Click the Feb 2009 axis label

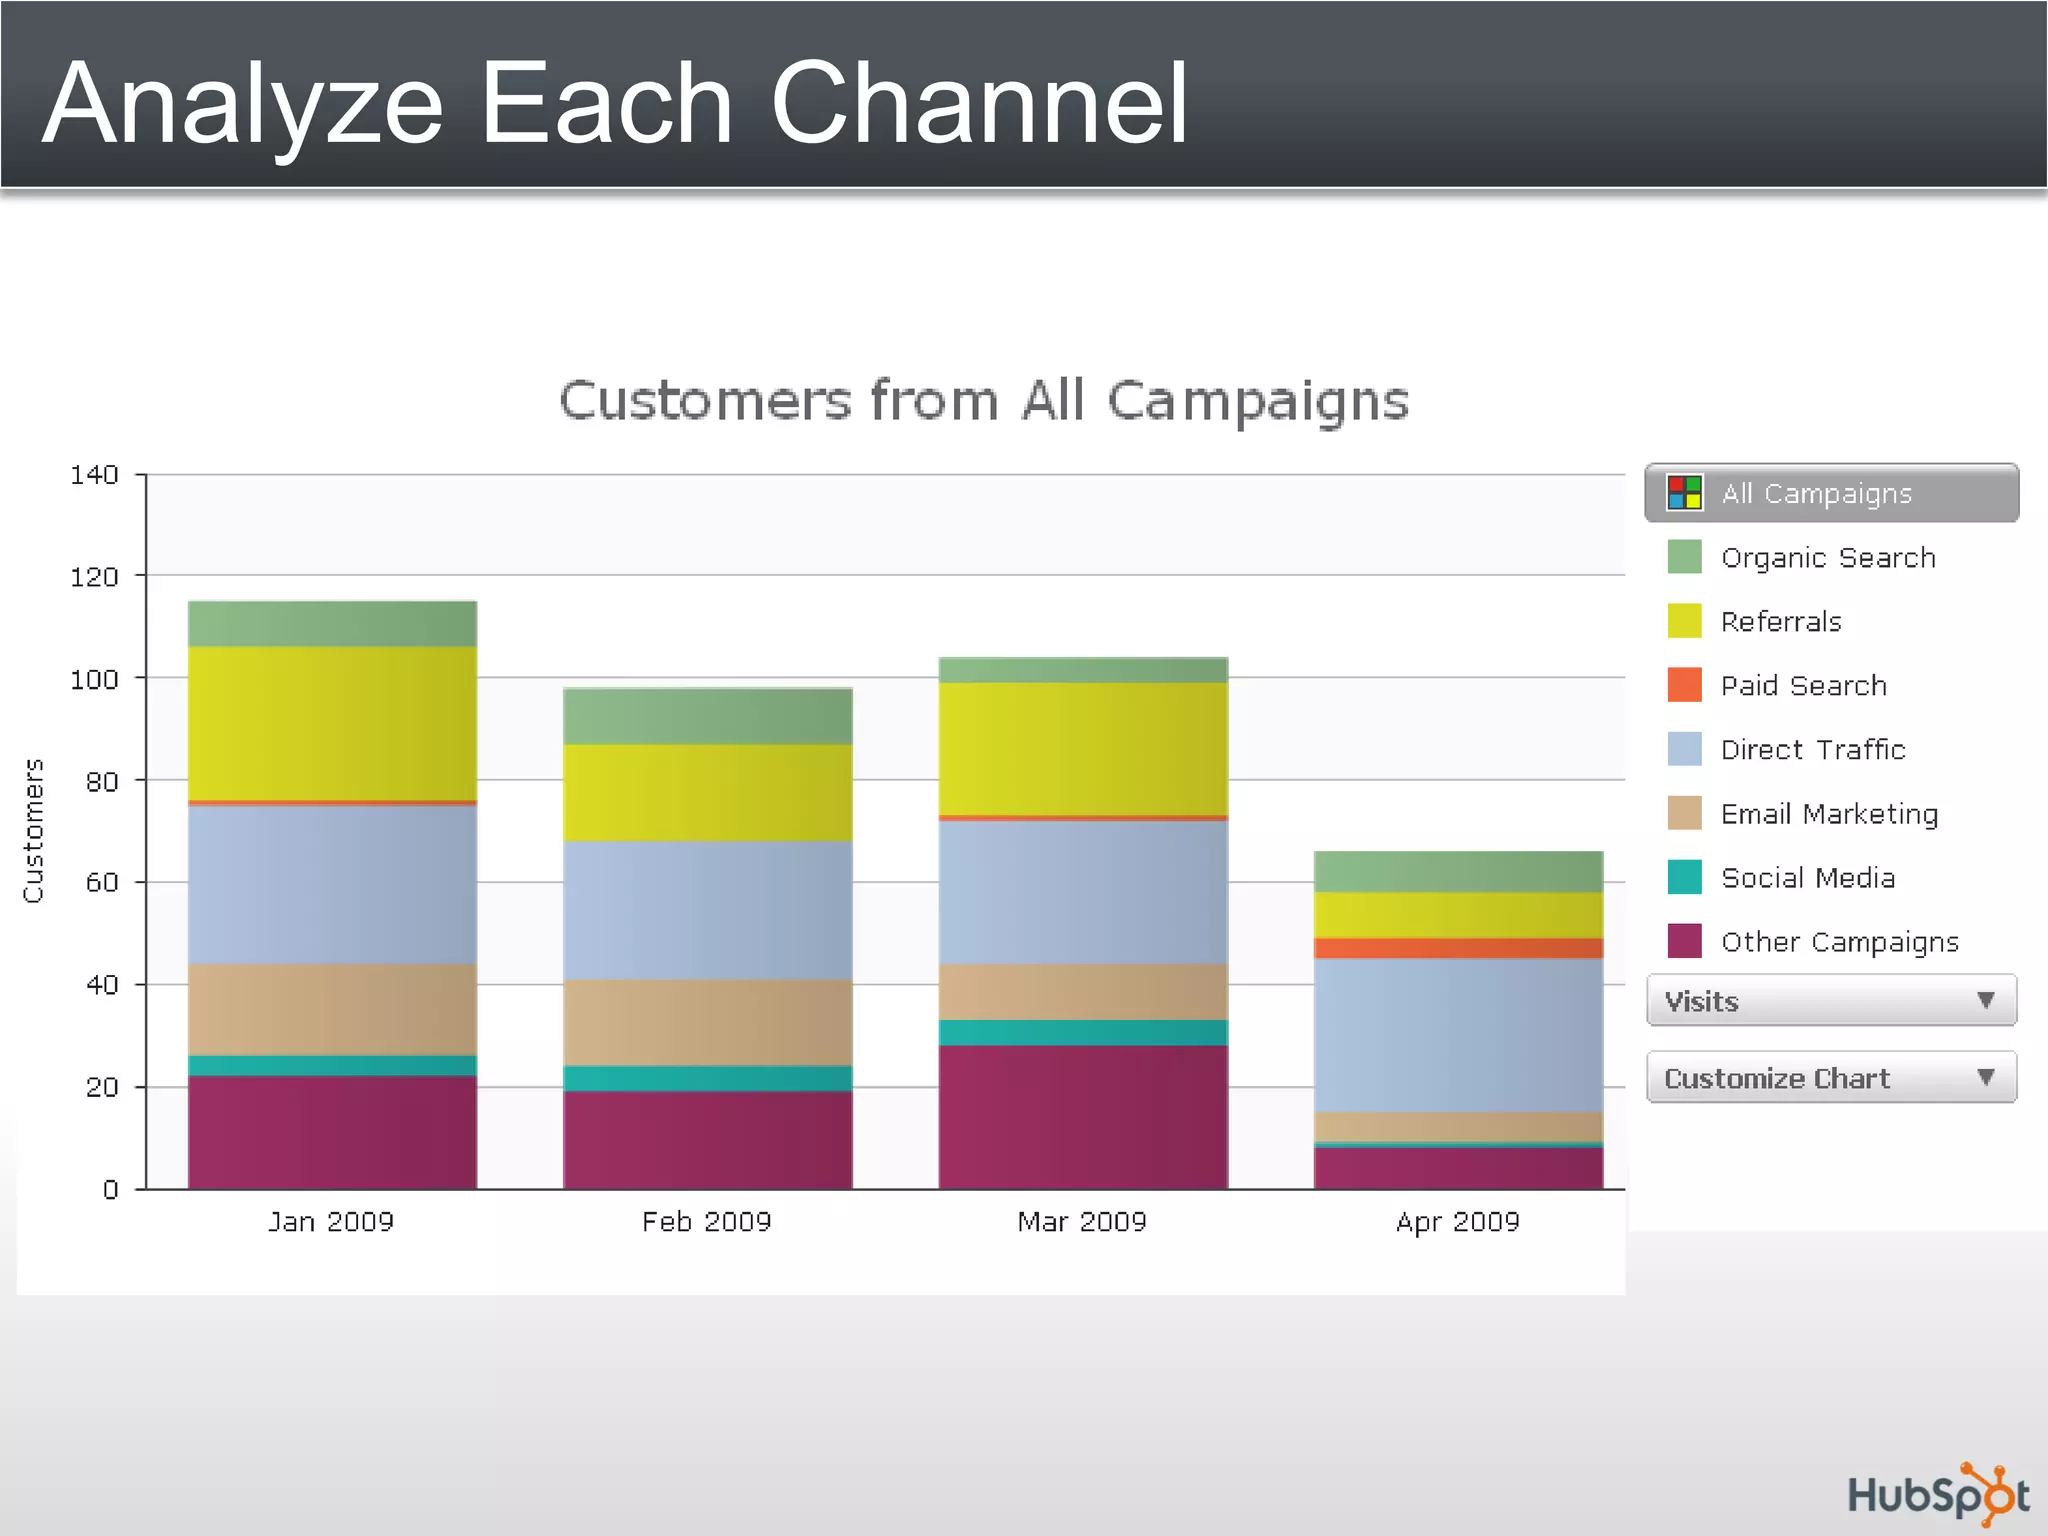(x=707, y=1222)
